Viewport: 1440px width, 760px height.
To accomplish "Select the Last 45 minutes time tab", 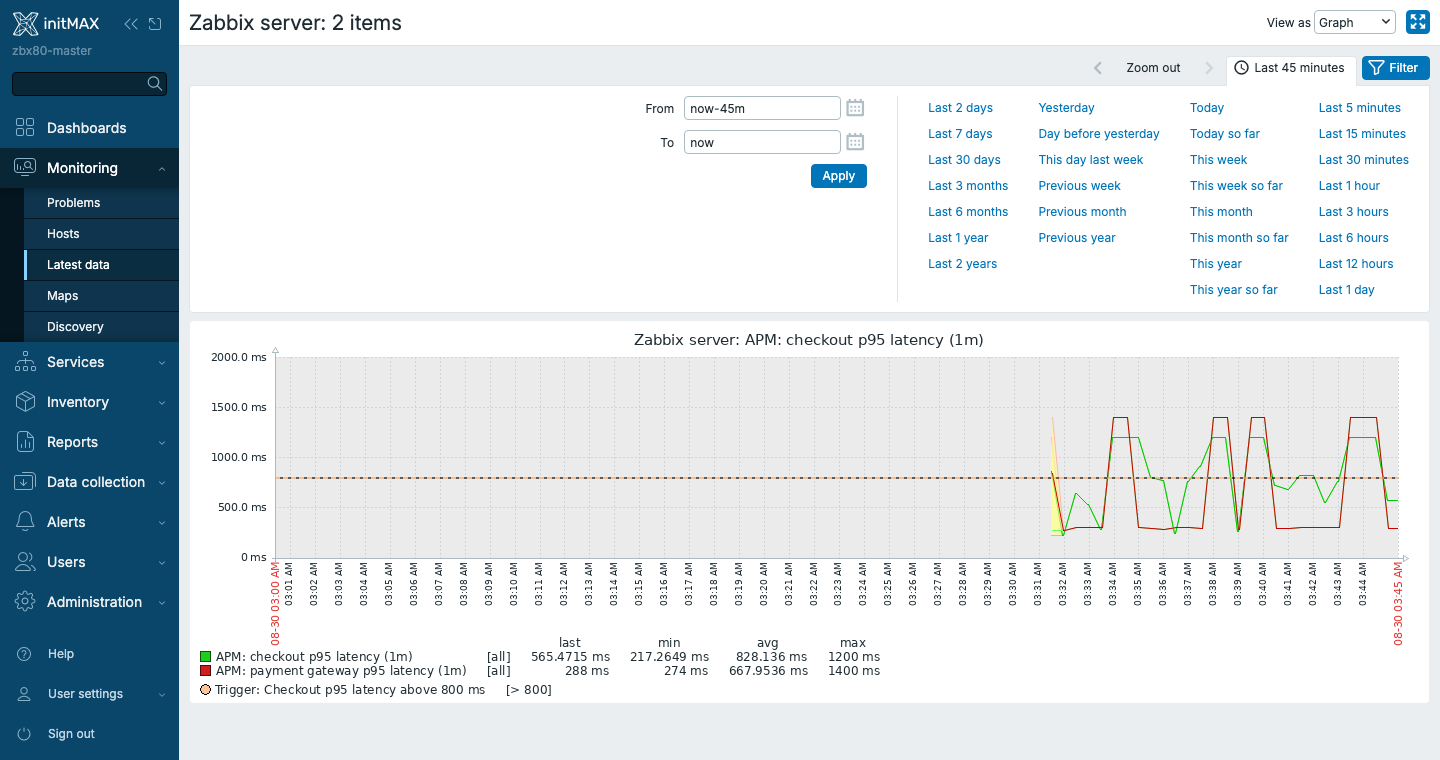I will click(1291, 68).
